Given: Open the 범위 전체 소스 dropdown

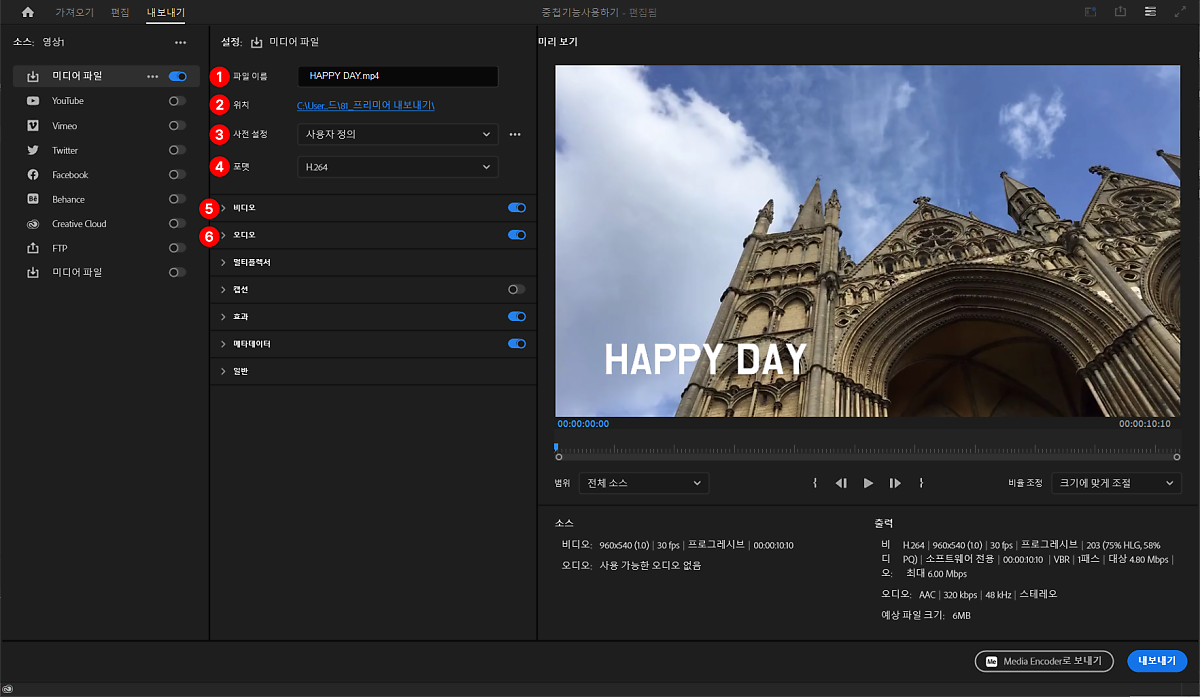Looking at the screenshot, I should [644, 483].
